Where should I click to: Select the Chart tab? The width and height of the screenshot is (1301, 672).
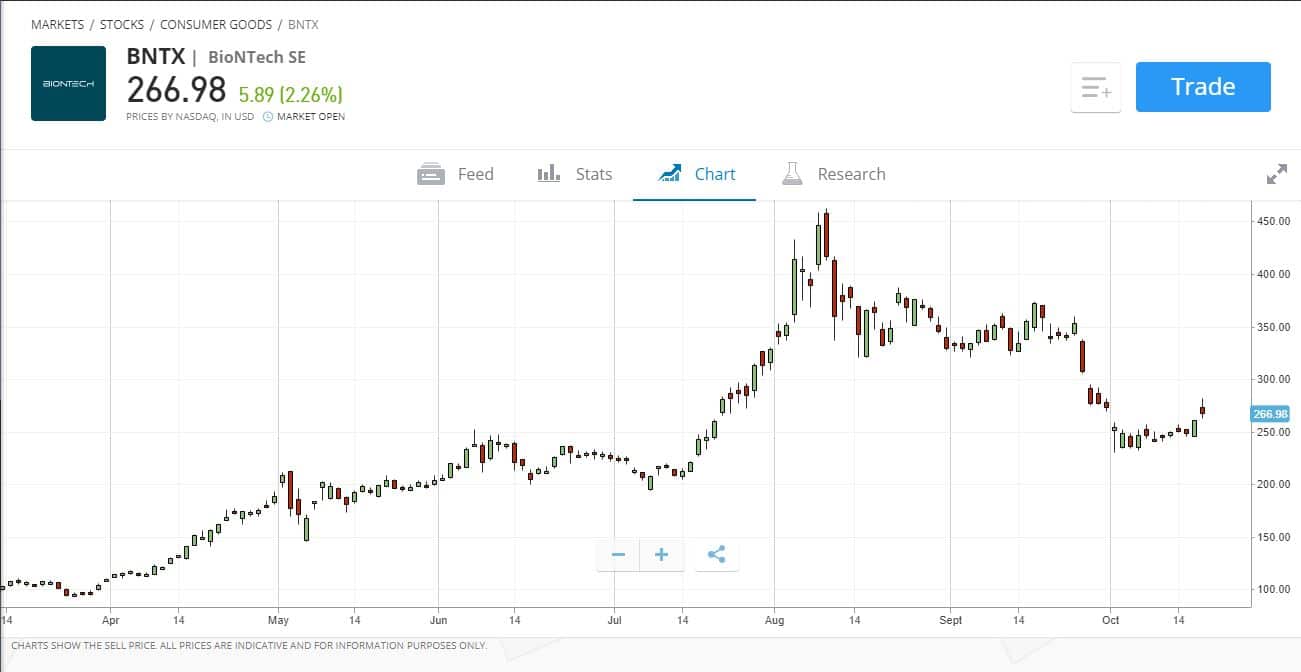tap(697, 174)
